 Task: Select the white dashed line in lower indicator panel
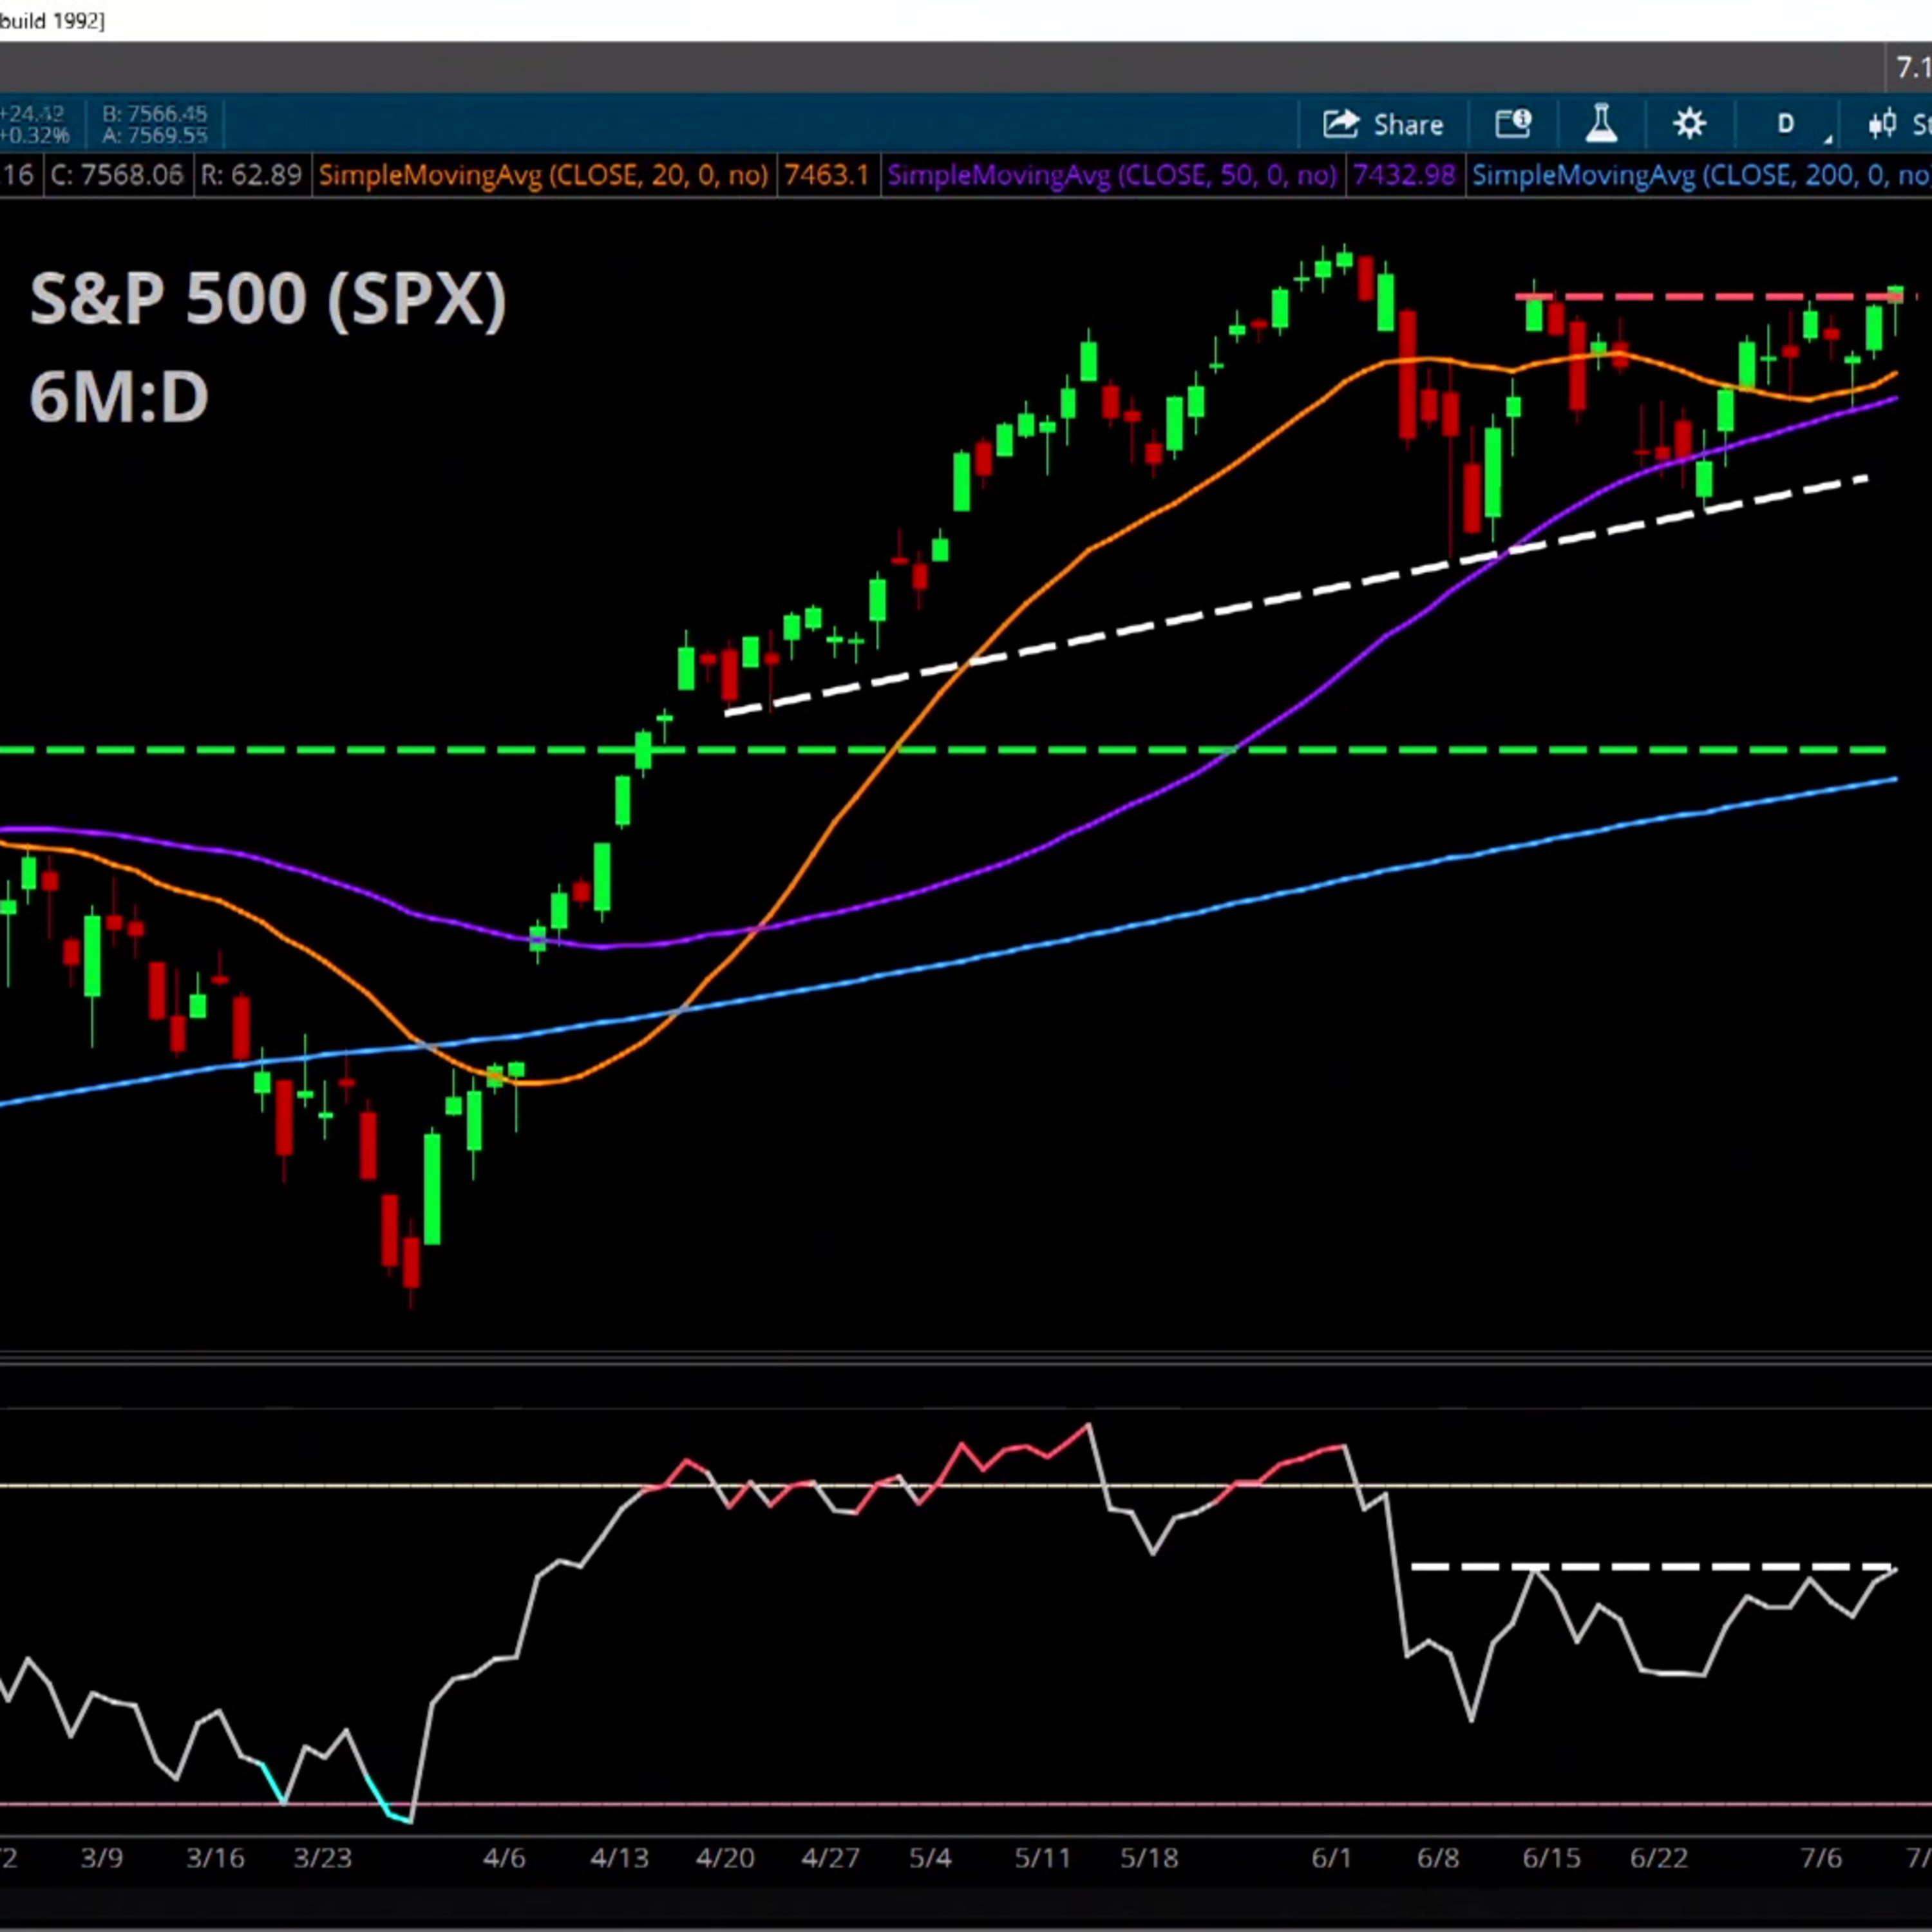(x=1652, y=1567)
